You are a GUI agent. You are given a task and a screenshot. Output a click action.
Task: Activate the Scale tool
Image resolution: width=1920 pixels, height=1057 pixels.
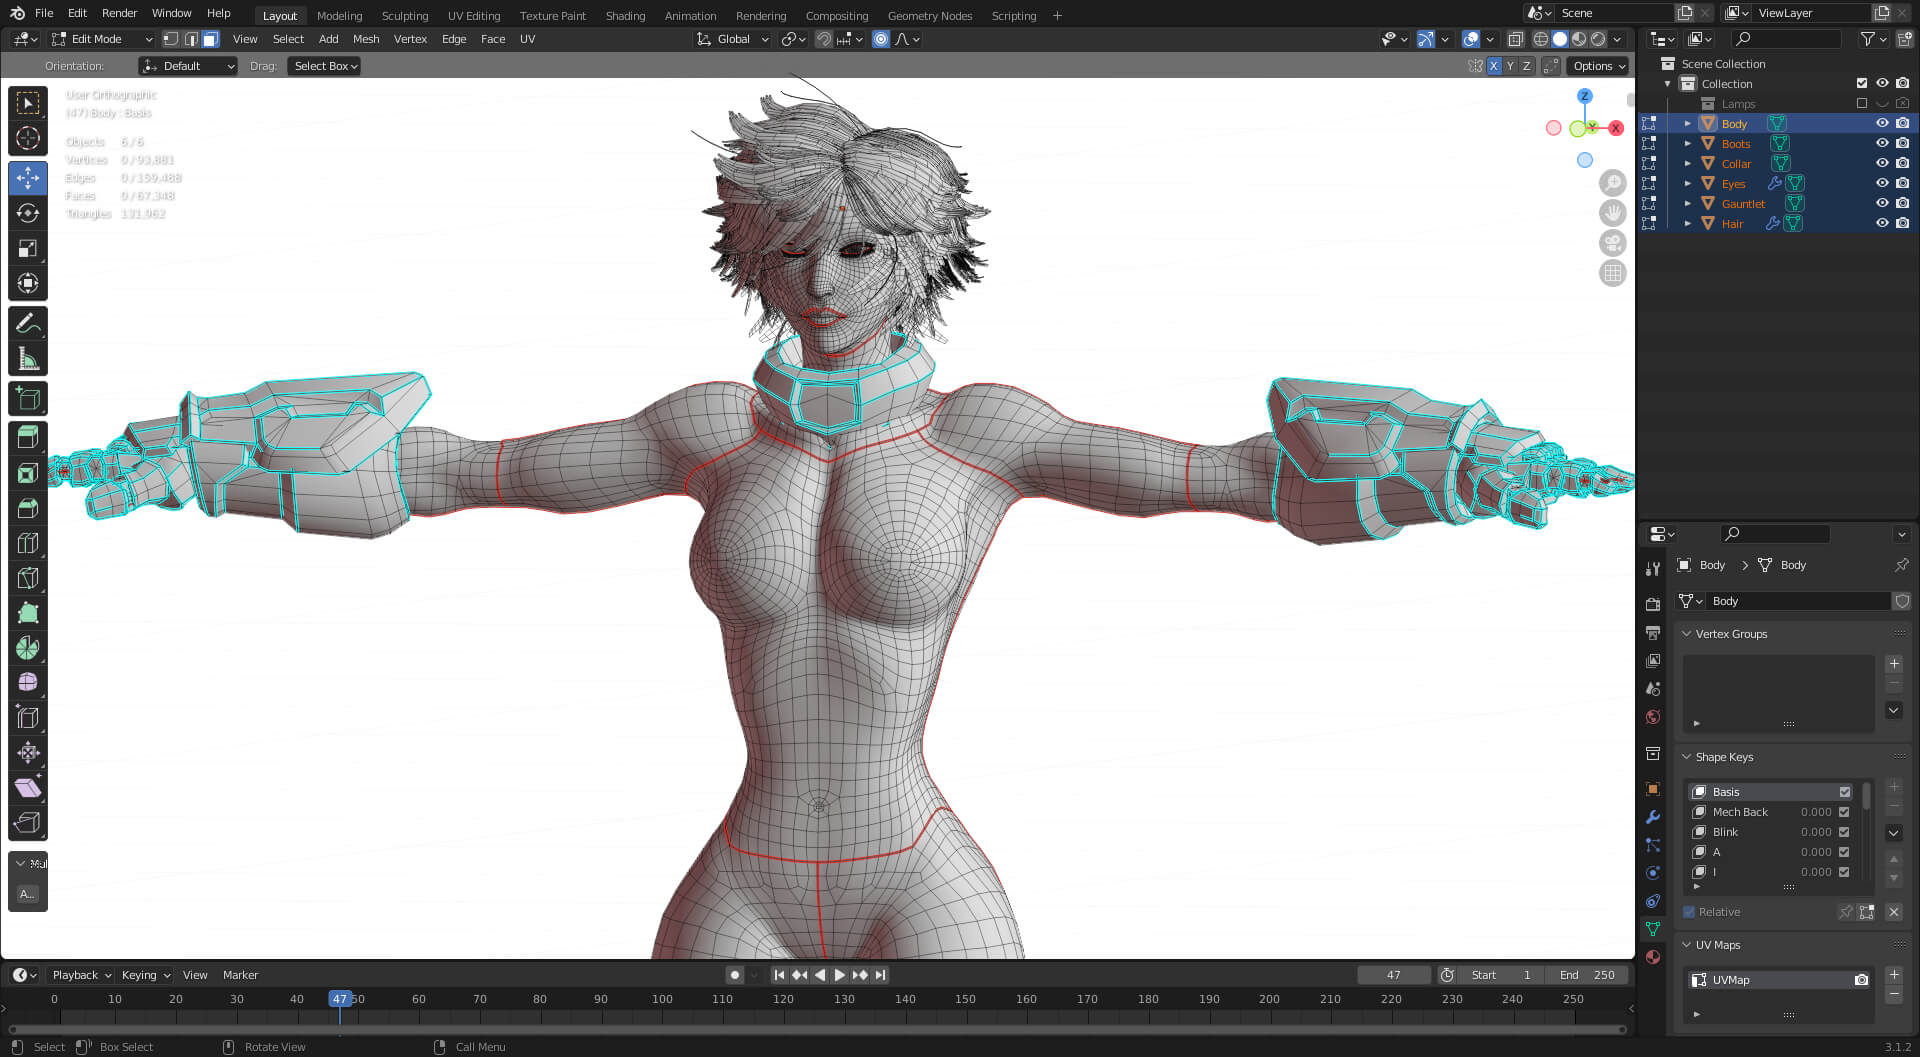pos(28,248)
